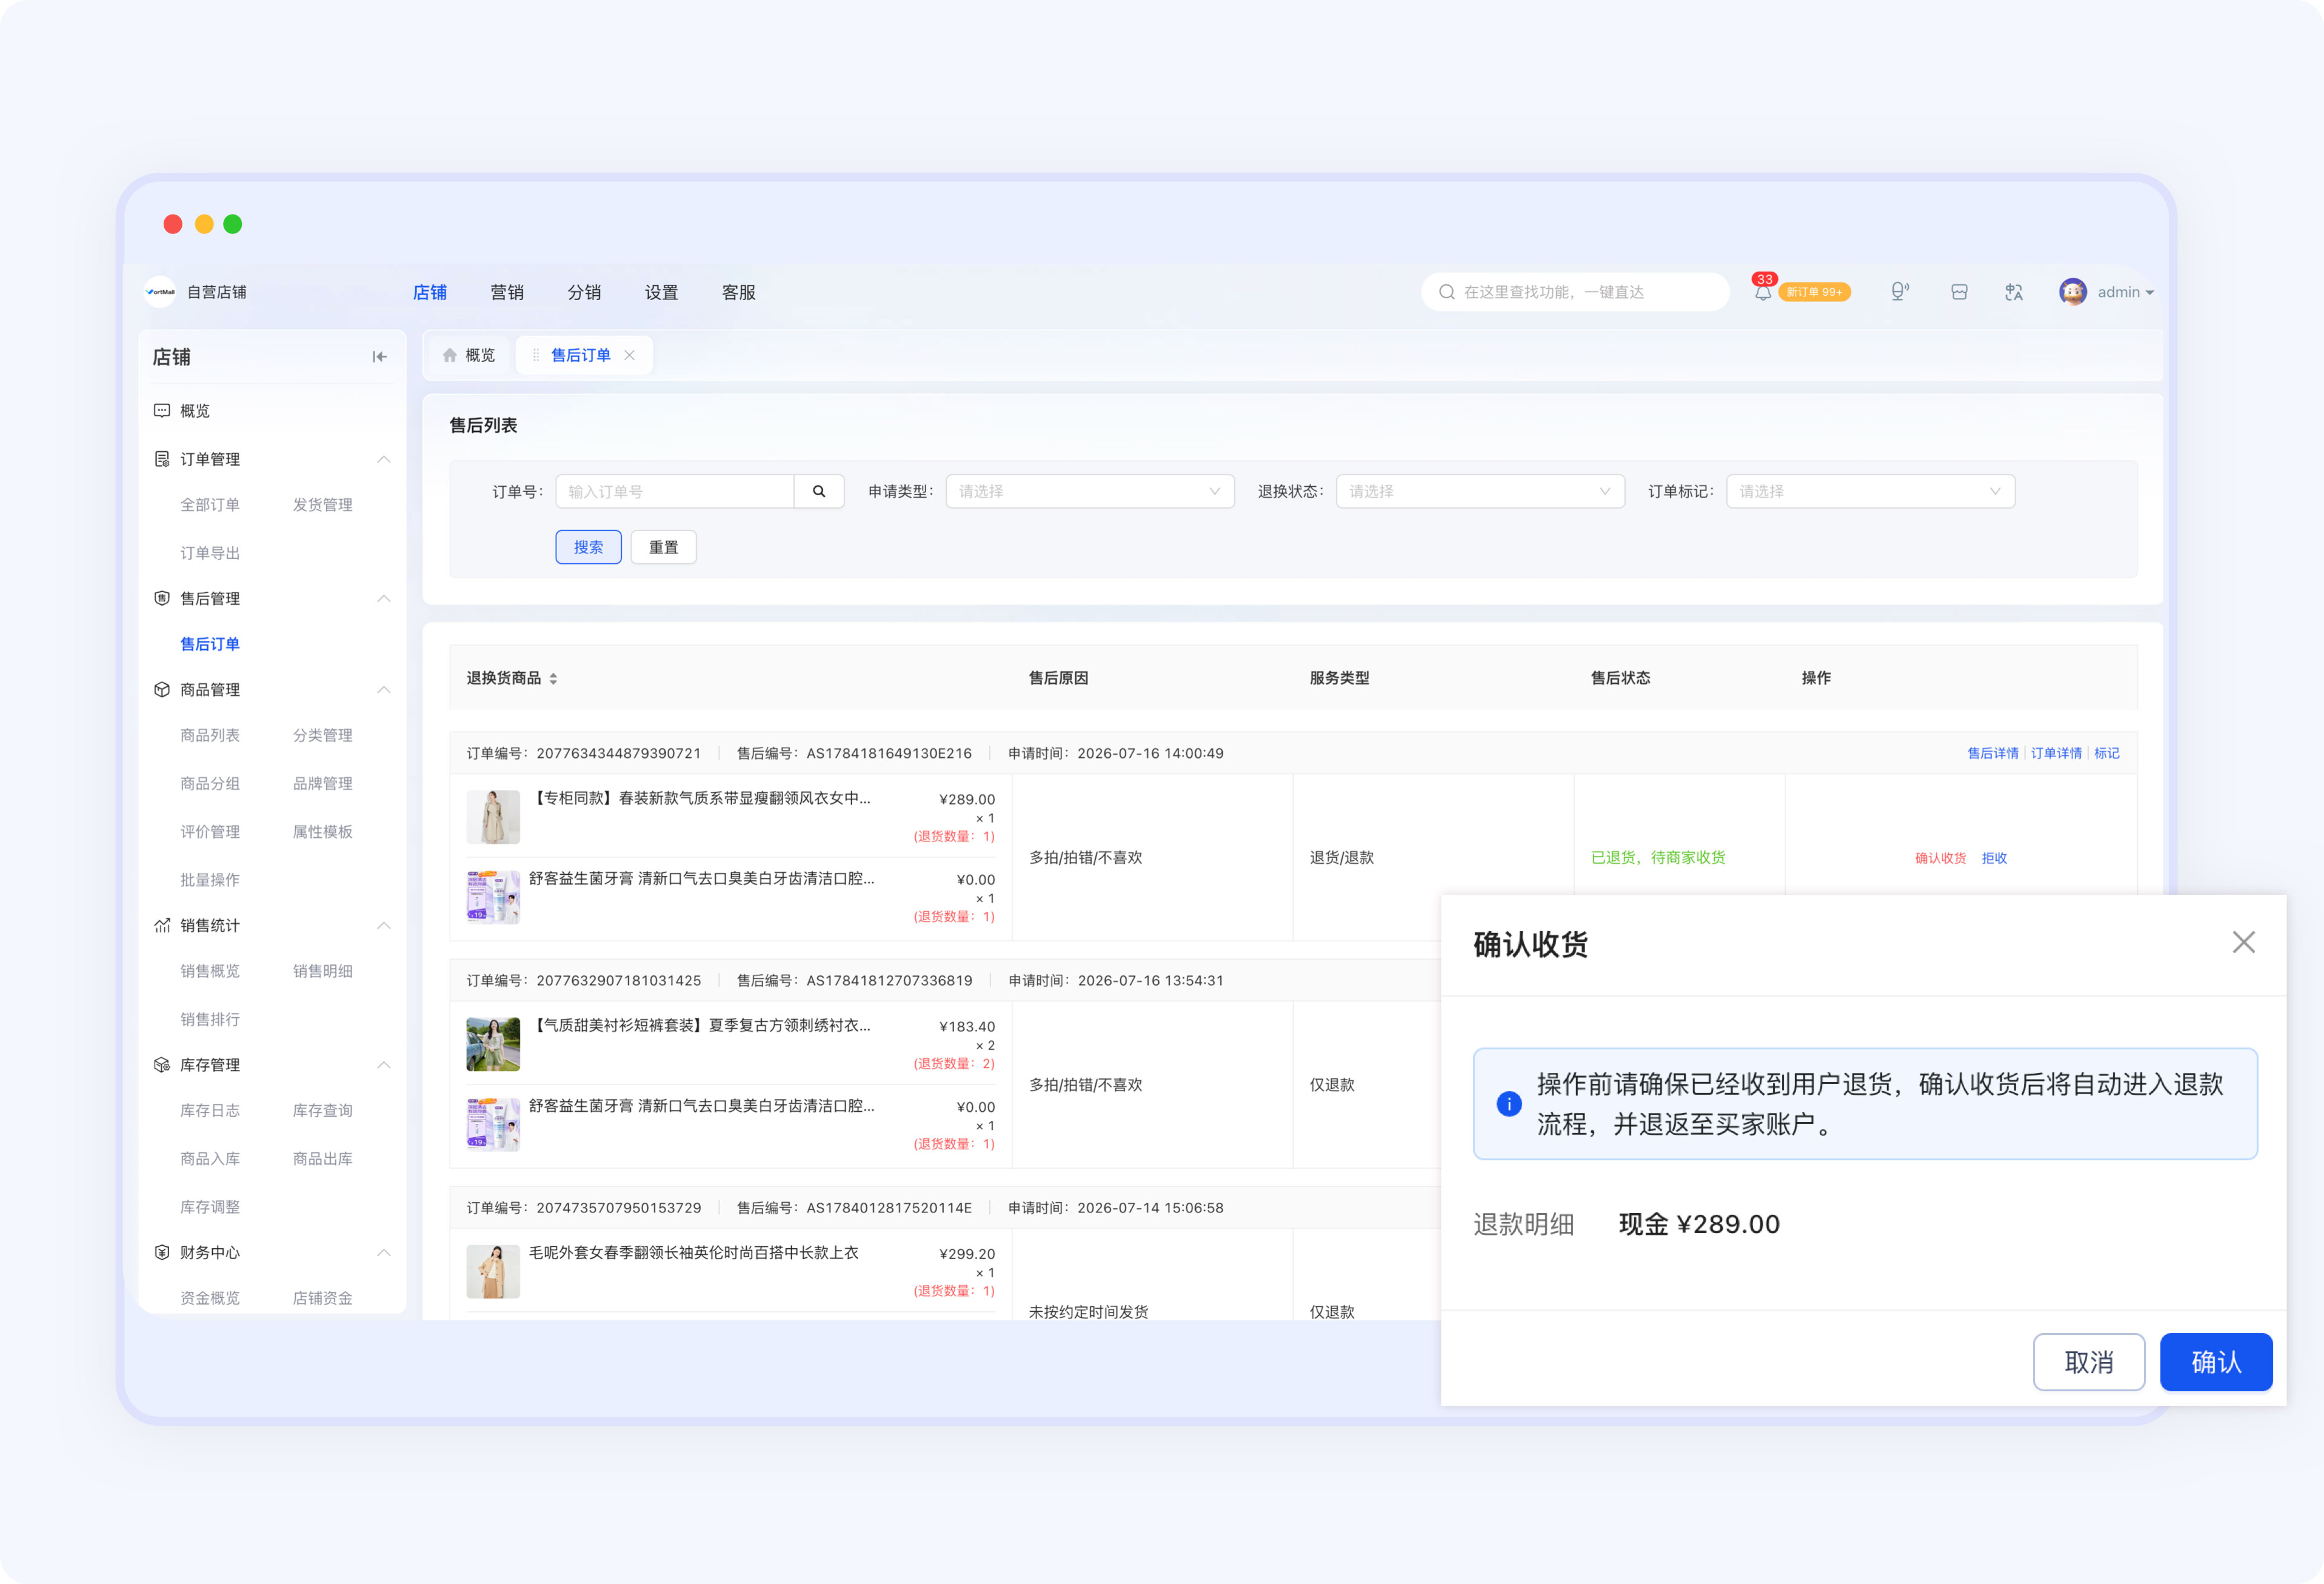This screenshot has width=2324, height=1584.
Task: Switch to the 营销 top menu
Action: pos(507,292)
